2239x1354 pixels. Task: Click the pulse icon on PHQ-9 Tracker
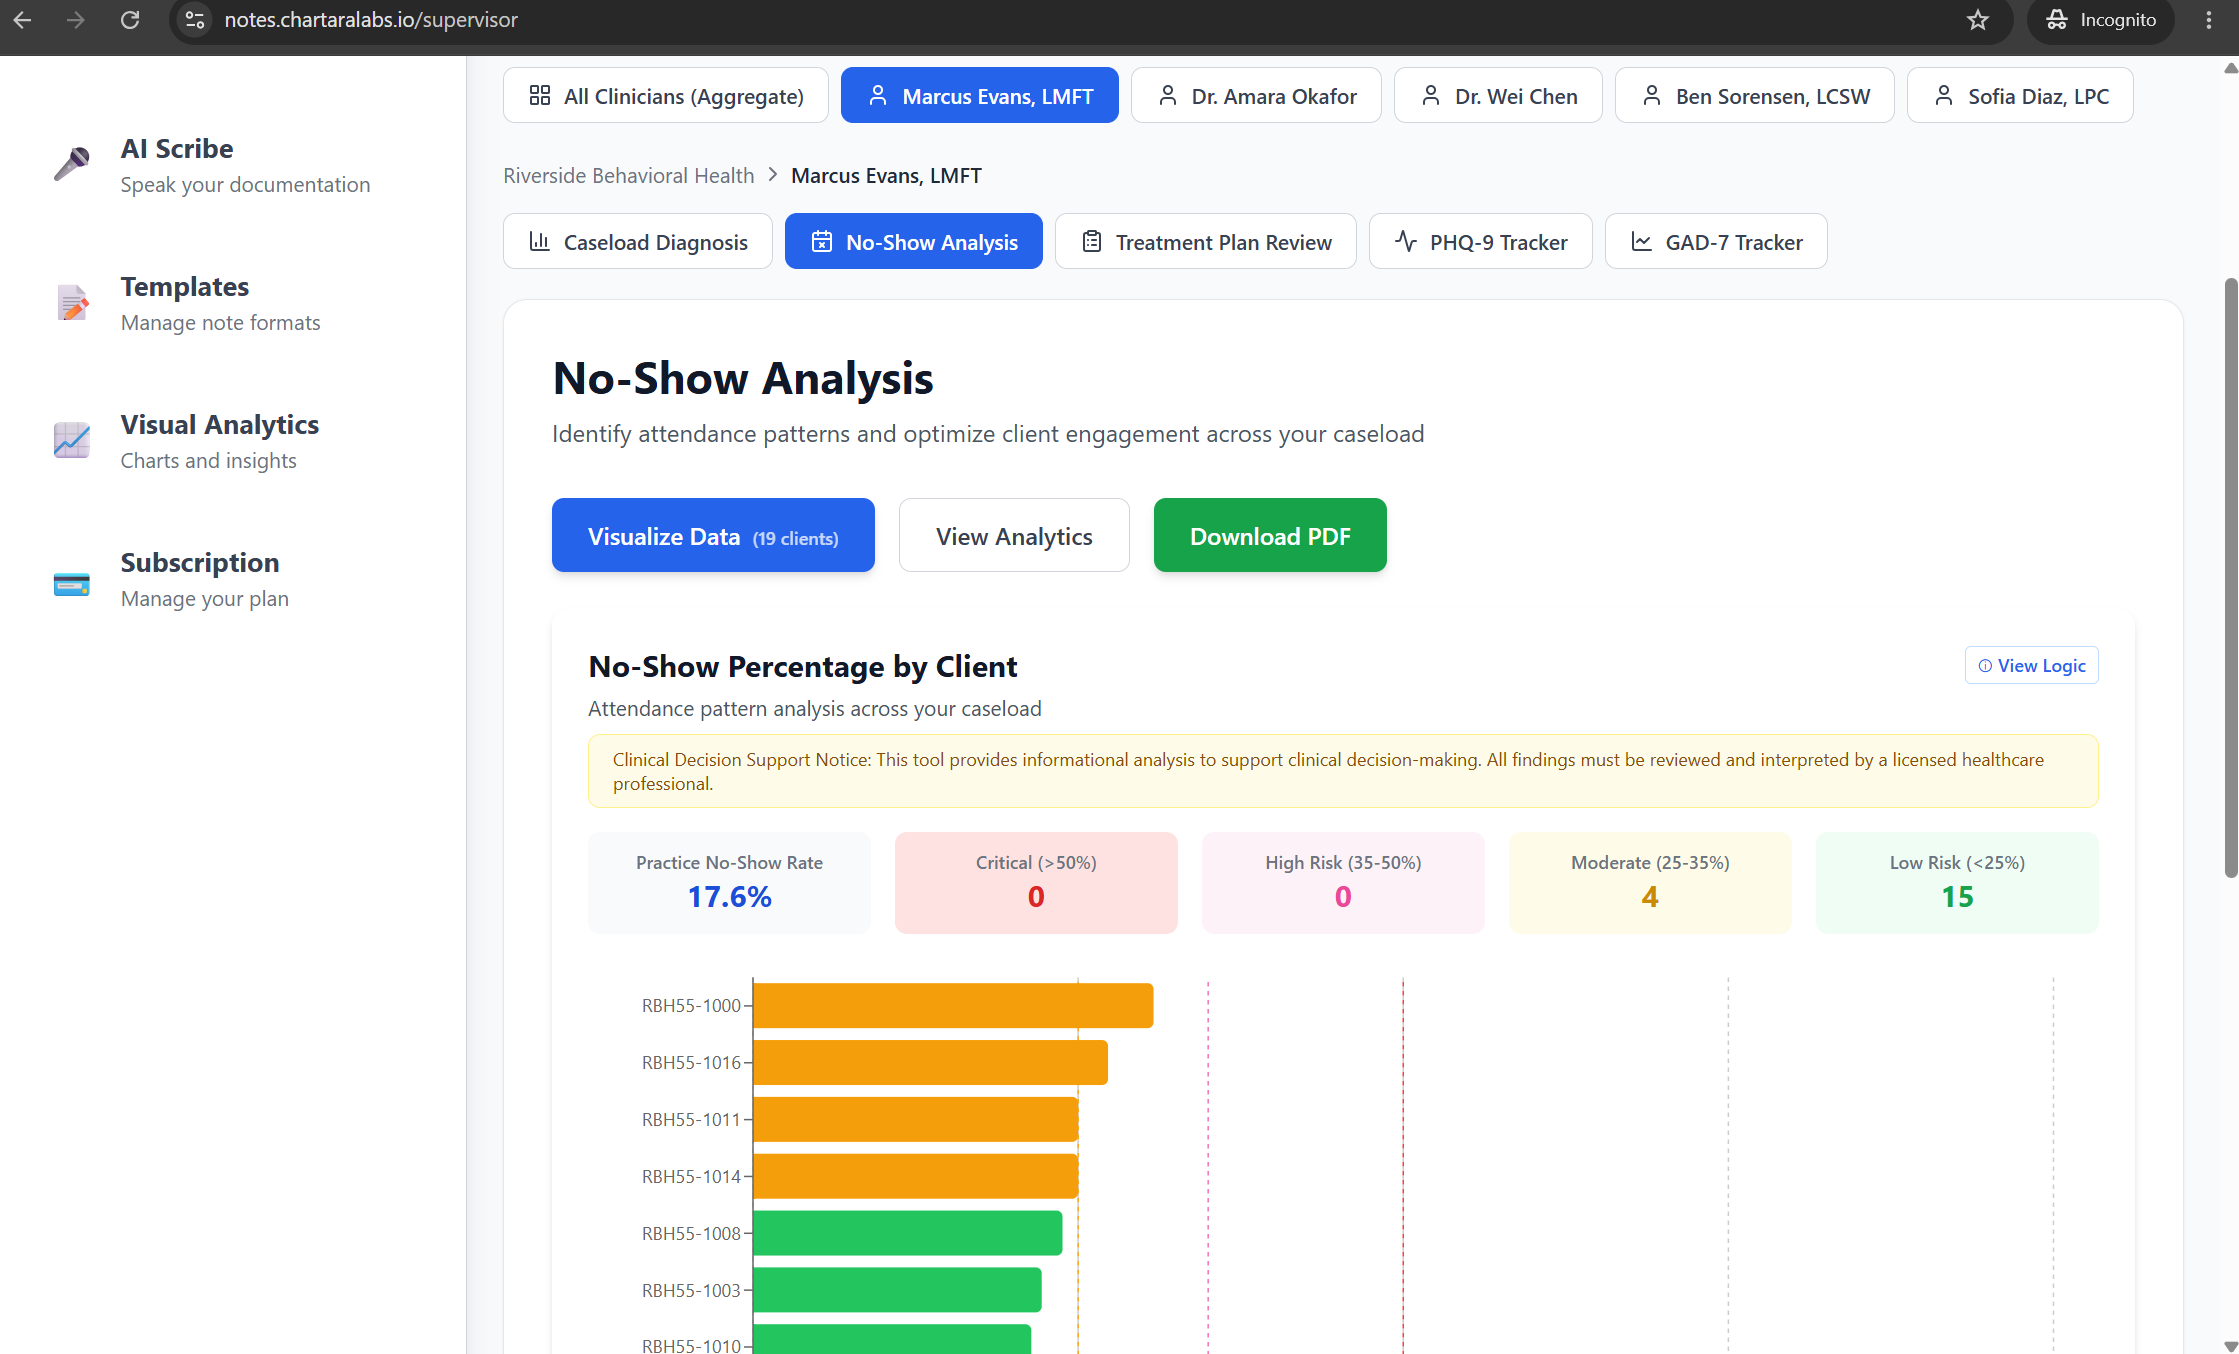pyautogui.click(x=1406, y=241)
